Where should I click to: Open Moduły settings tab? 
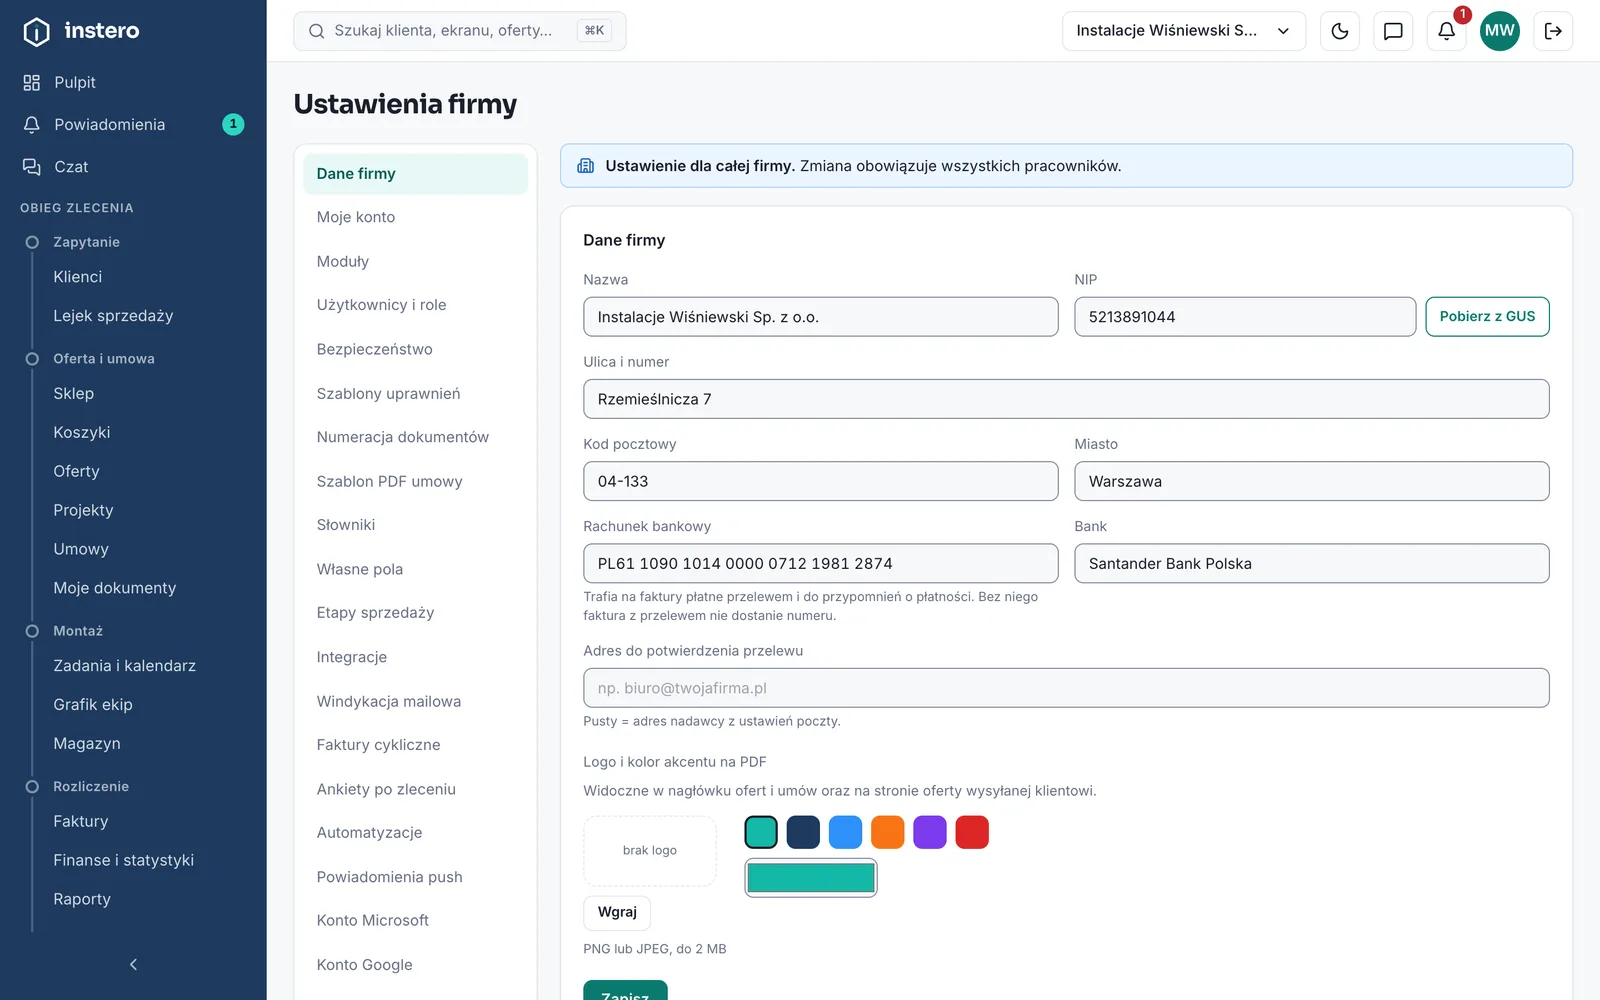coord(415,261)
